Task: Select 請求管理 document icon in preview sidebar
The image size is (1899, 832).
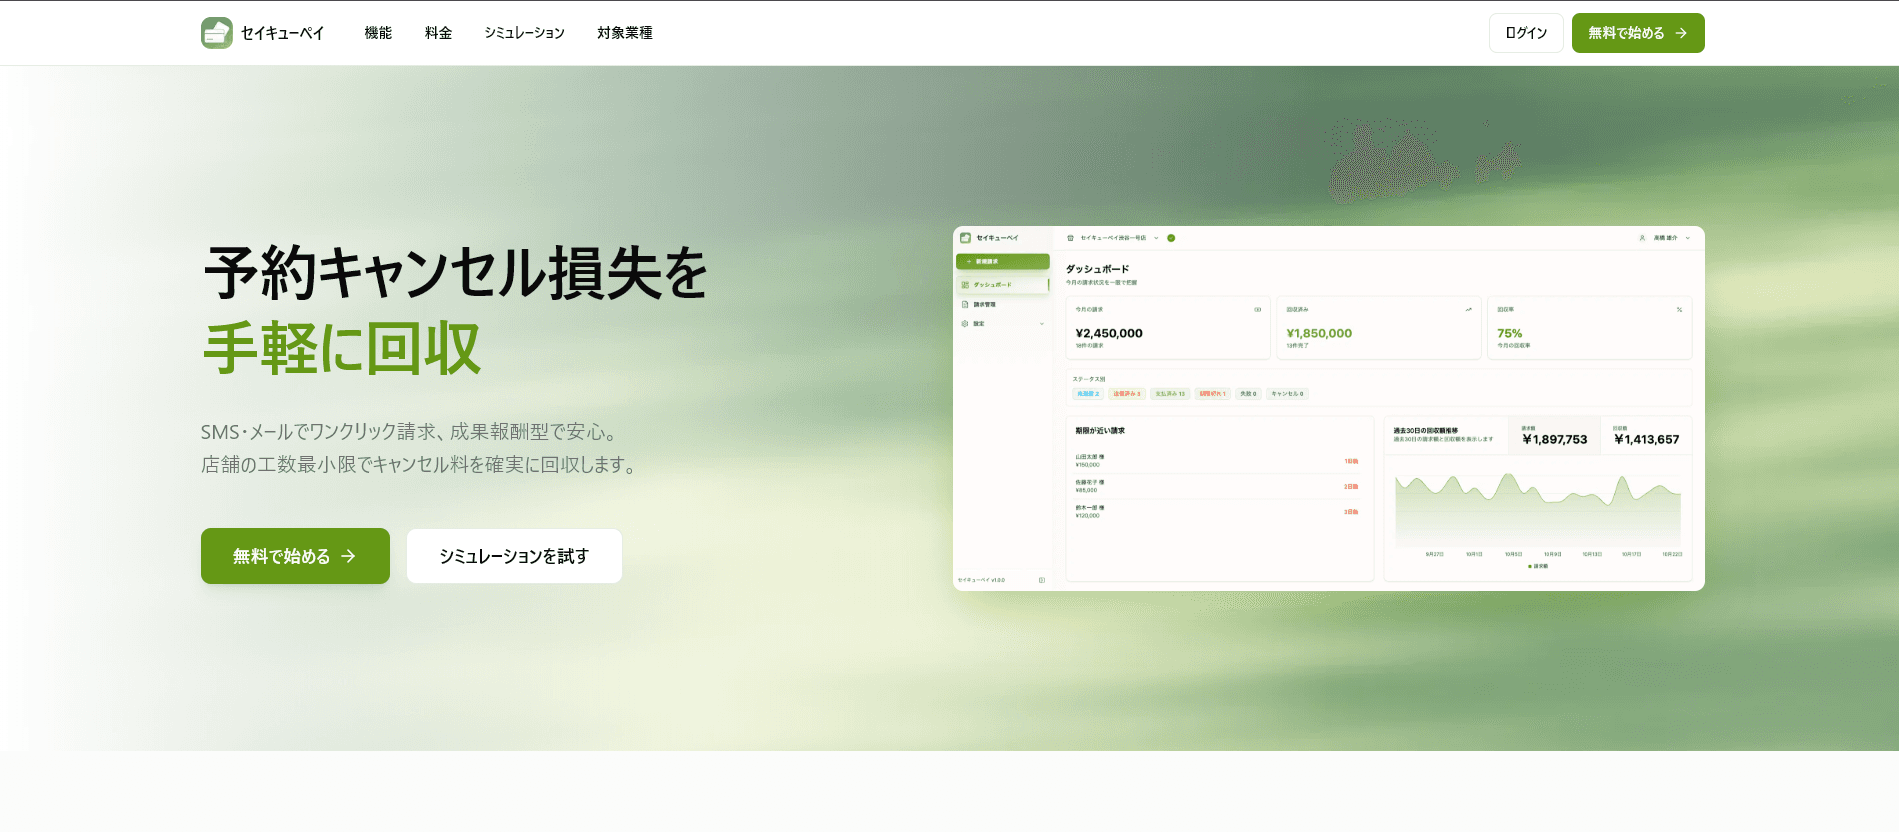Action: tap(965, 304)
